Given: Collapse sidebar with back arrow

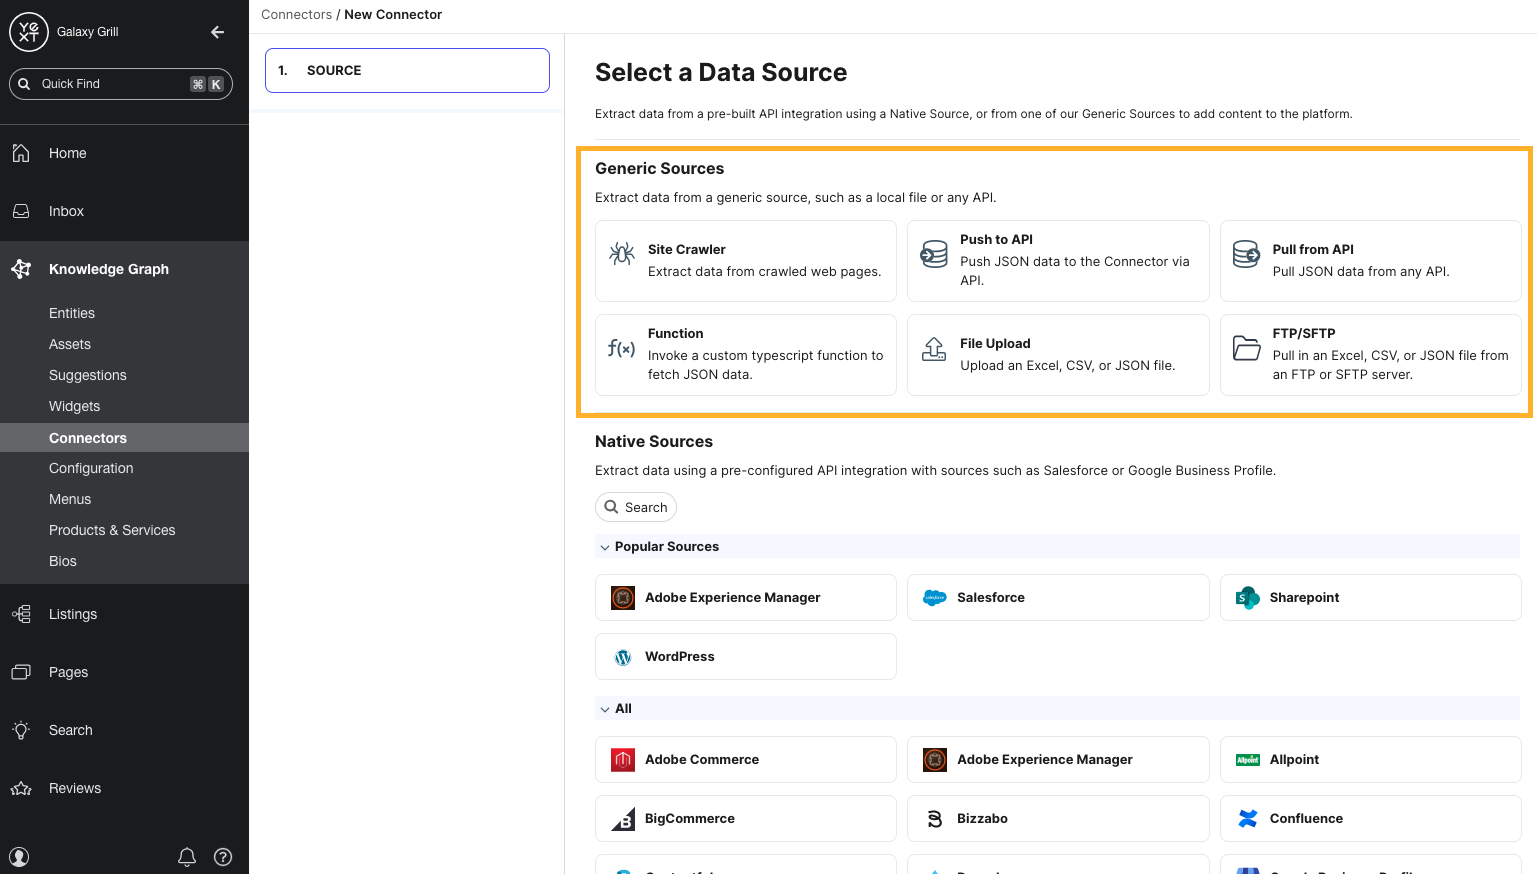Looking at the screenshot, I should coord(217,32).
